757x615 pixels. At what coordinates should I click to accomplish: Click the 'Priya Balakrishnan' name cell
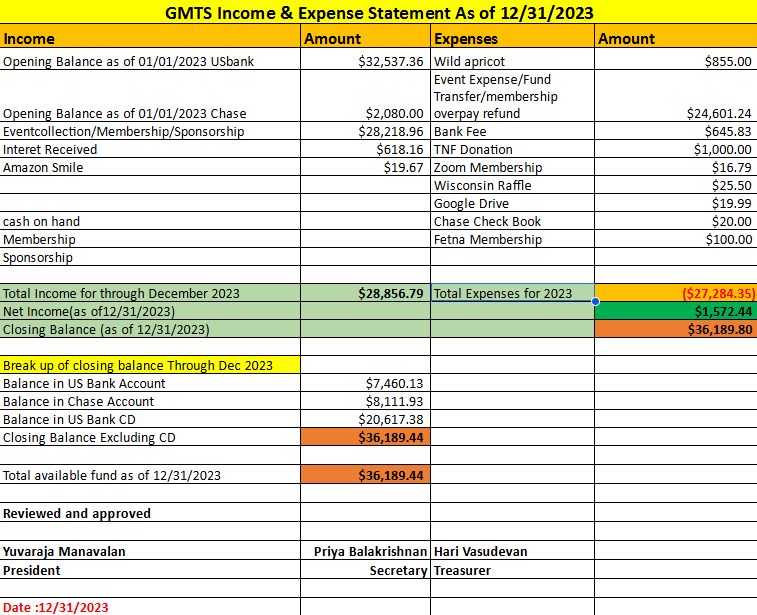tap(365, 551)
